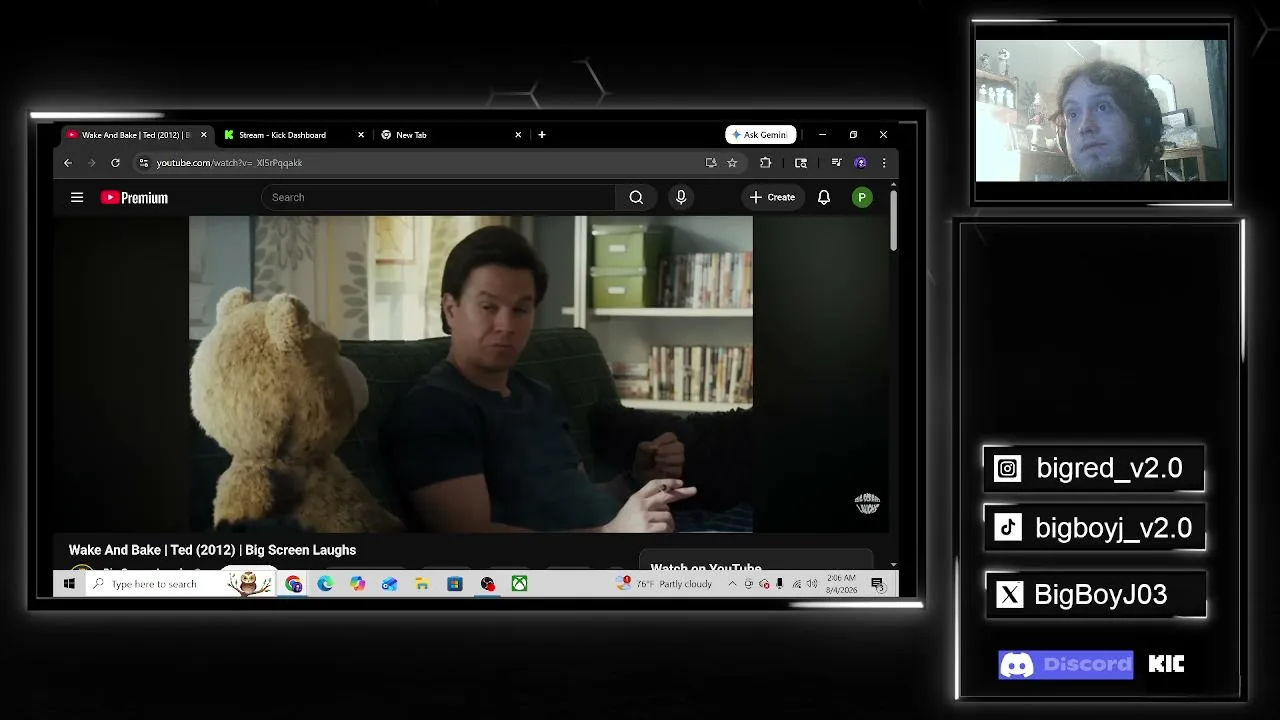Focus the YouTube search field

click(x=439, y=197)
